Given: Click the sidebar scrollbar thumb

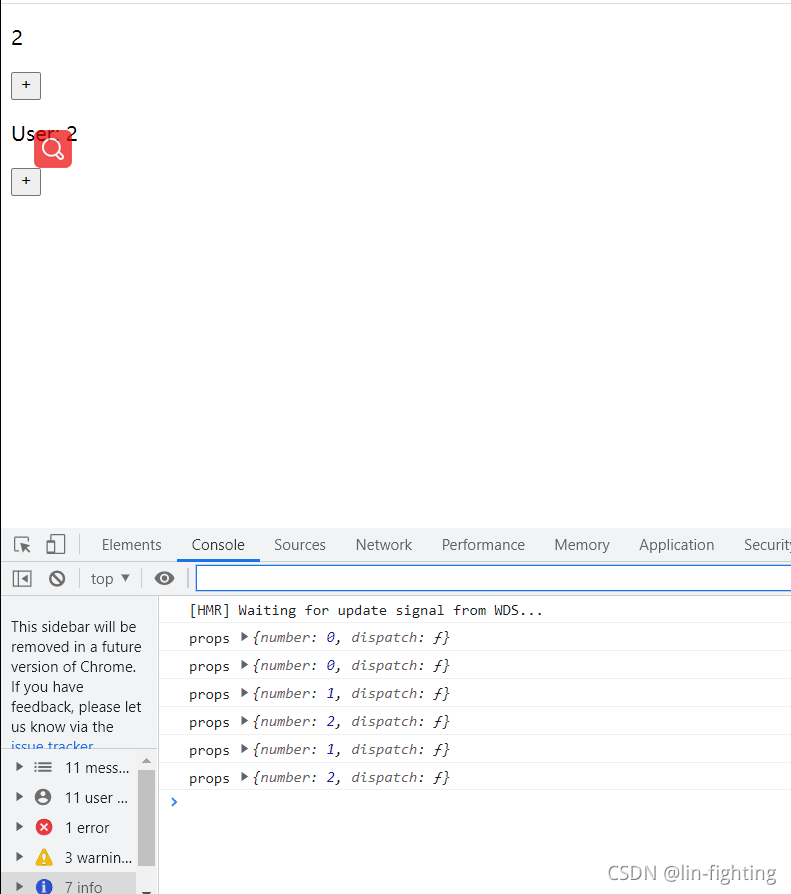Looking at the screenshot, I should pos(147,818).
